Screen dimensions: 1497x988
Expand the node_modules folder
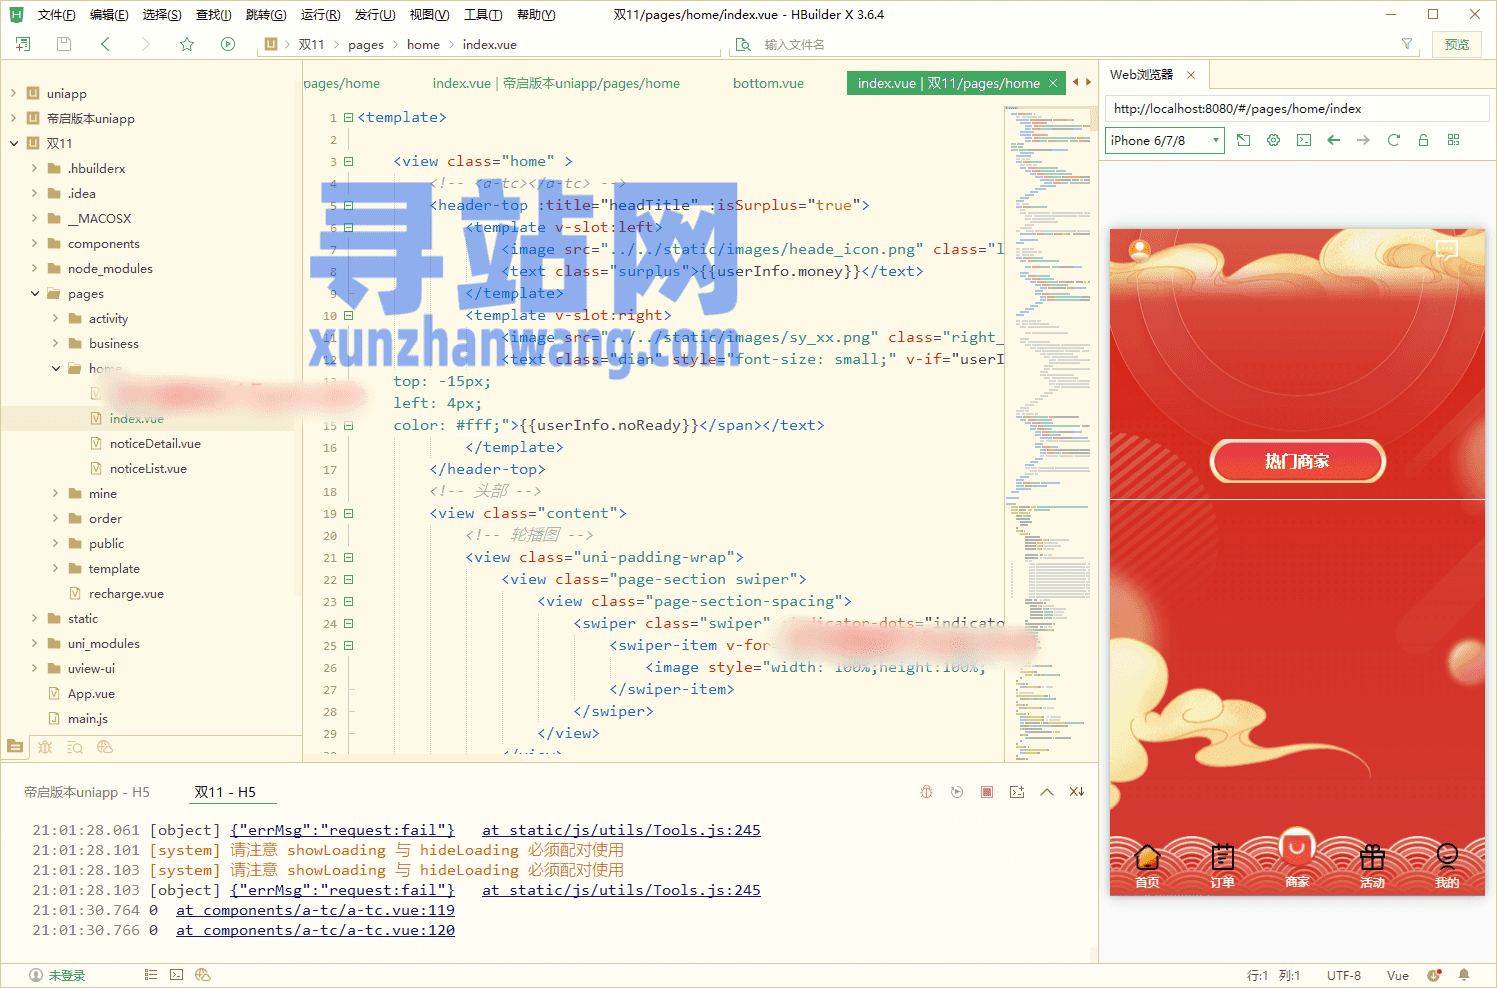pyautogui.click(x=35, y=268)
